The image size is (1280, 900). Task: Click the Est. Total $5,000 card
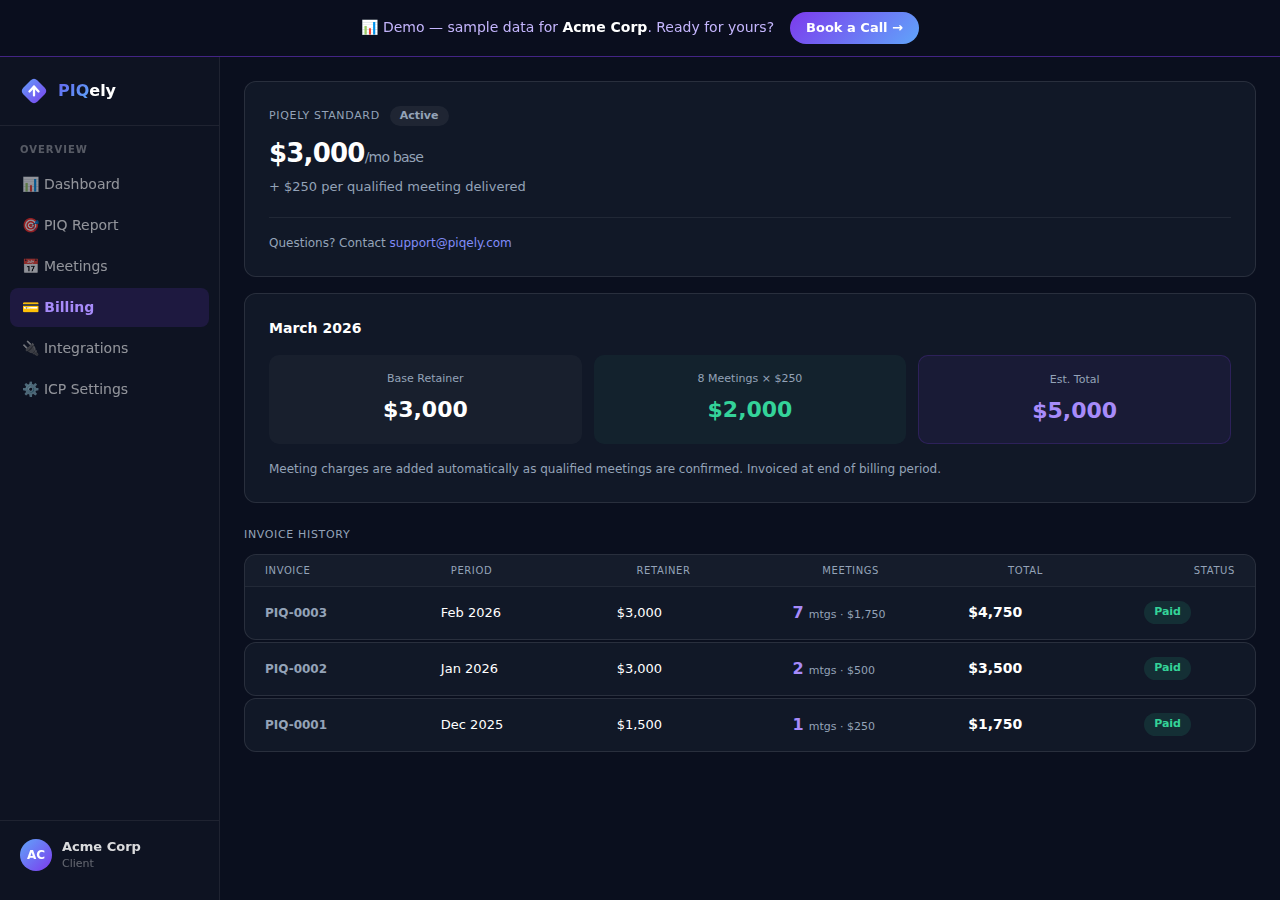[1074, 399]
